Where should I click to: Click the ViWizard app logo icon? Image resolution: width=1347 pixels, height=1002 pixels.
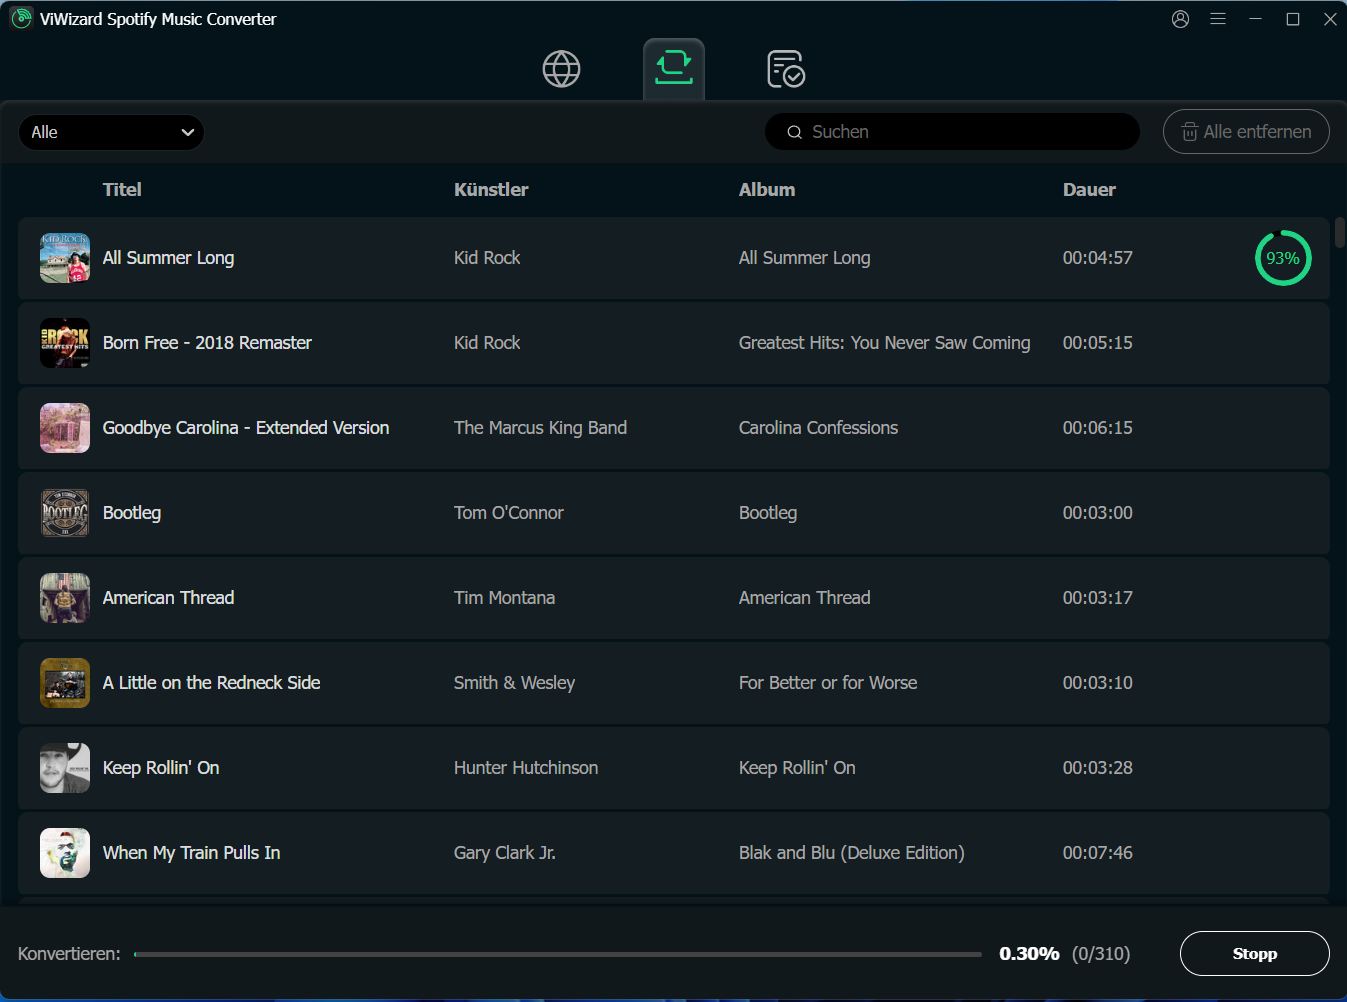(x=21, y=19)
